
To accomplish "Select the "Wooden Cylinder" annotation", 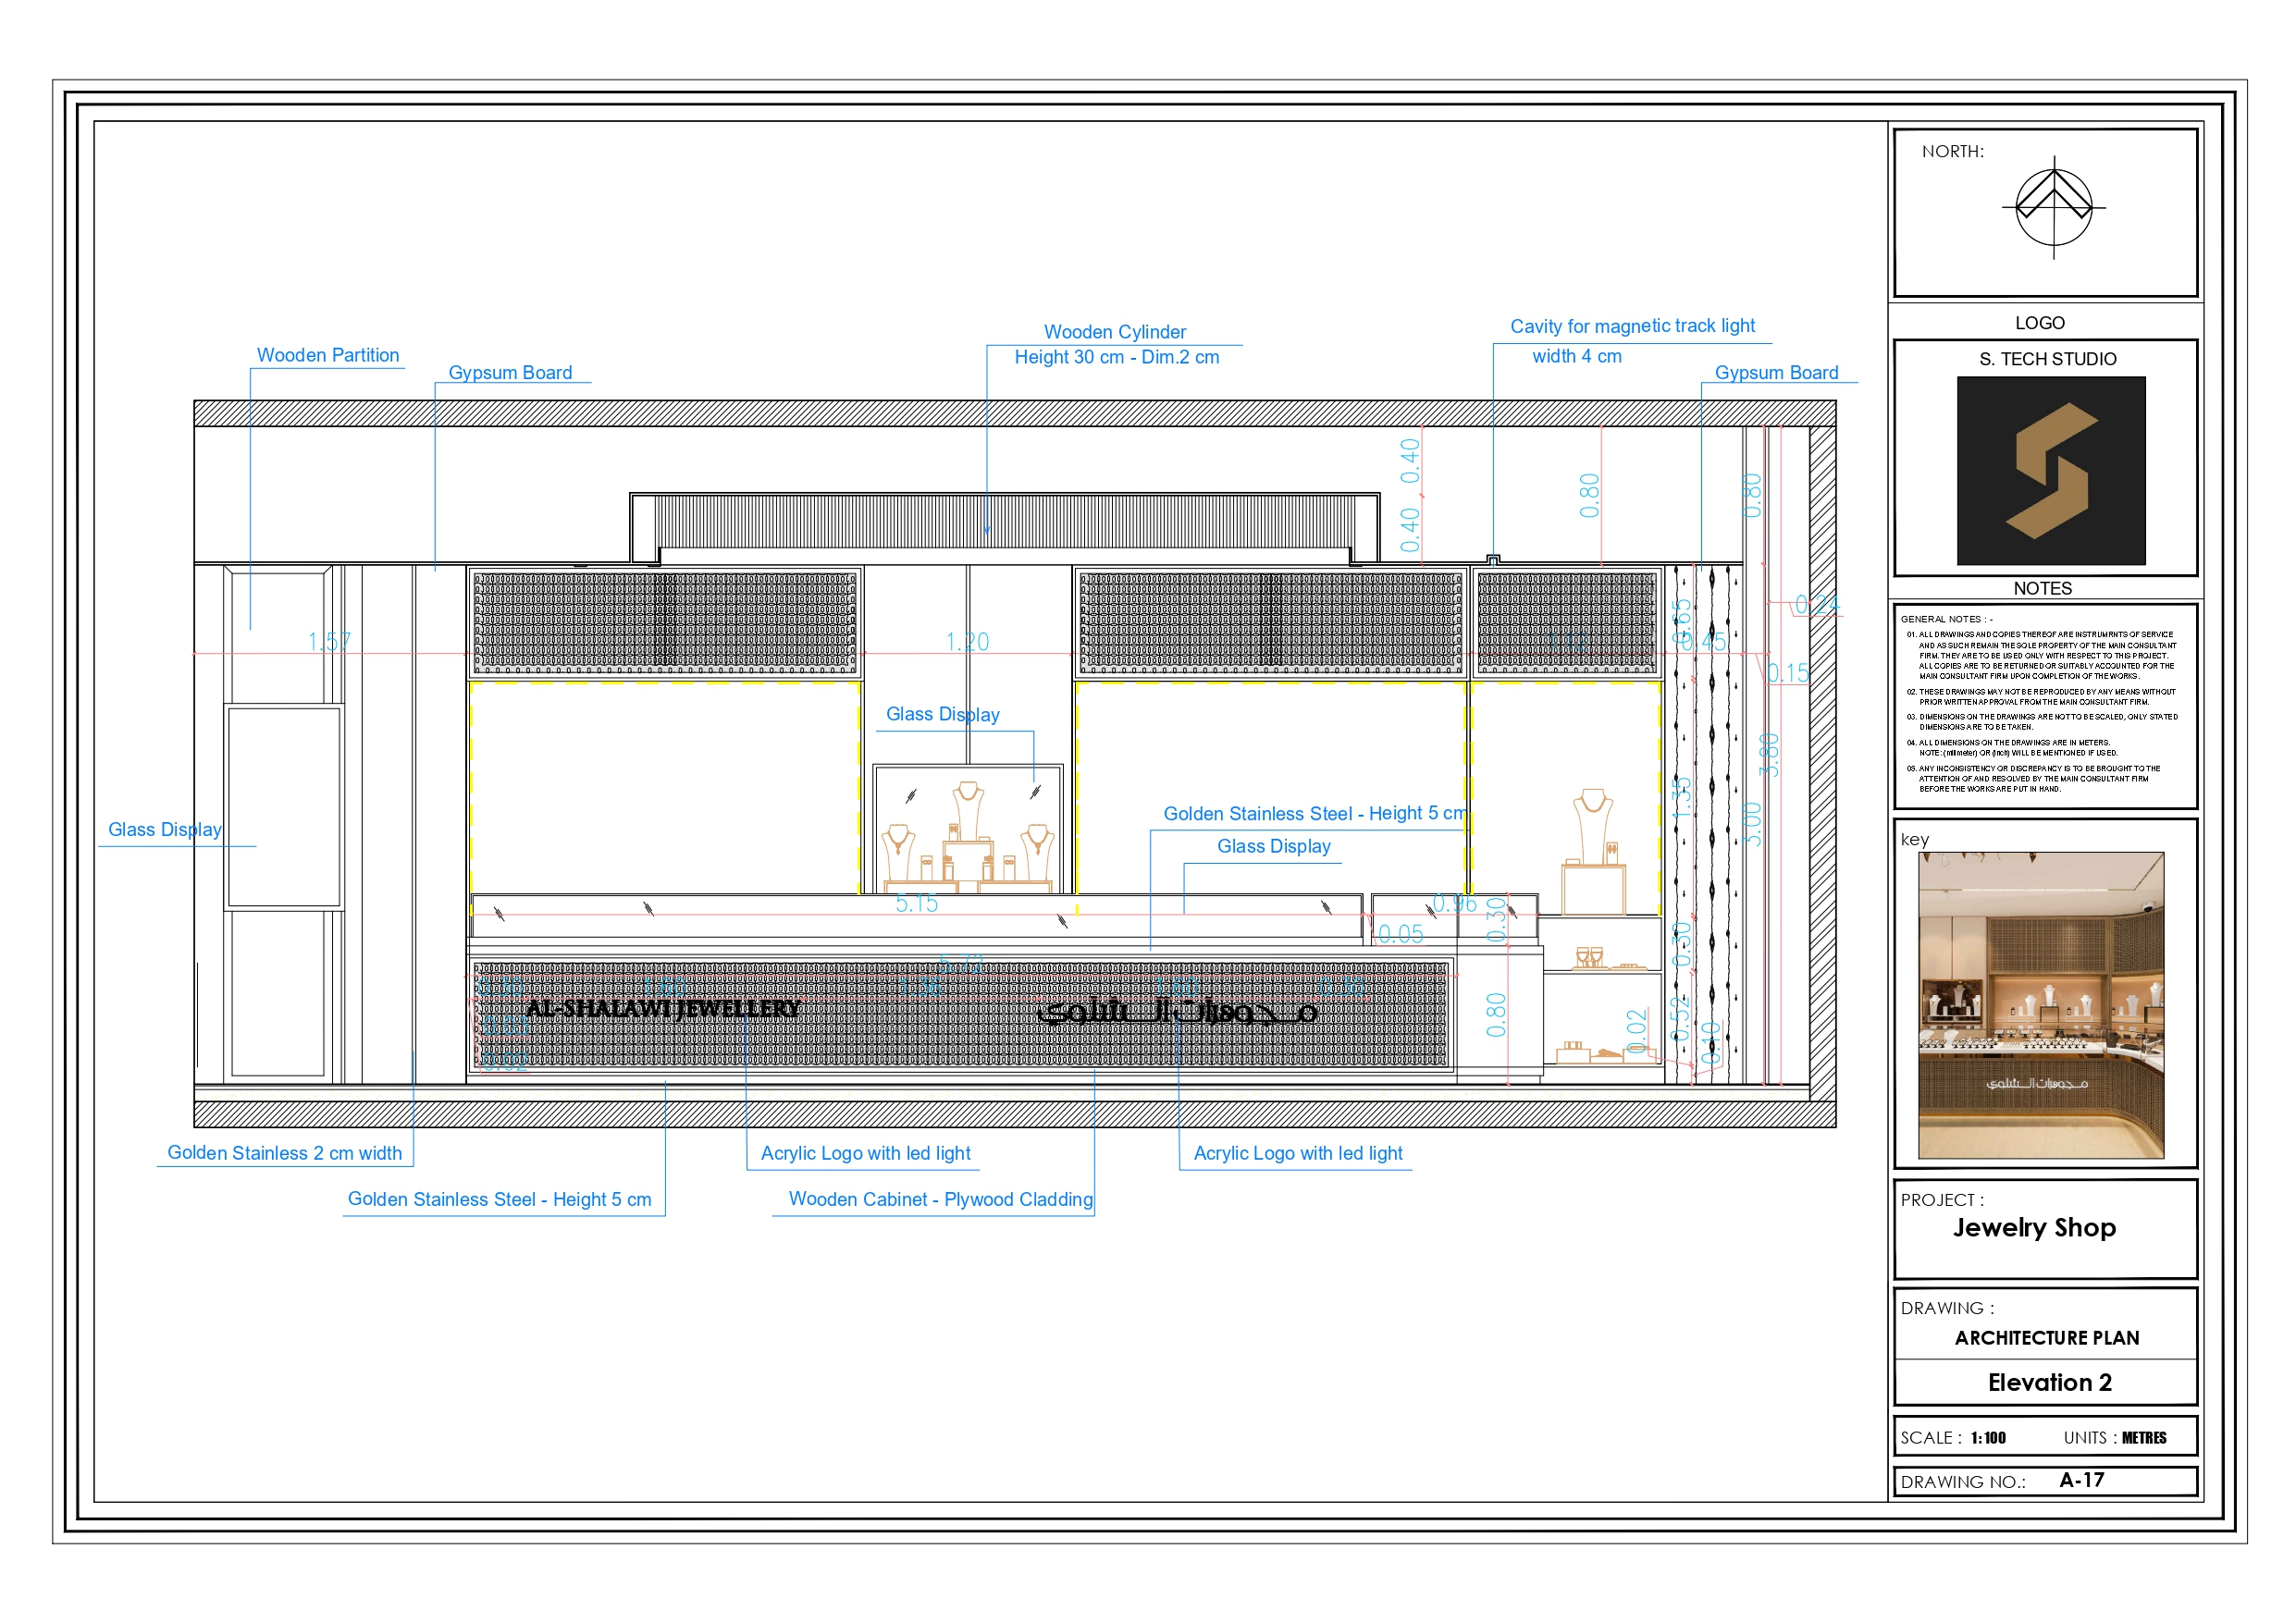I will coord(1115,331).
